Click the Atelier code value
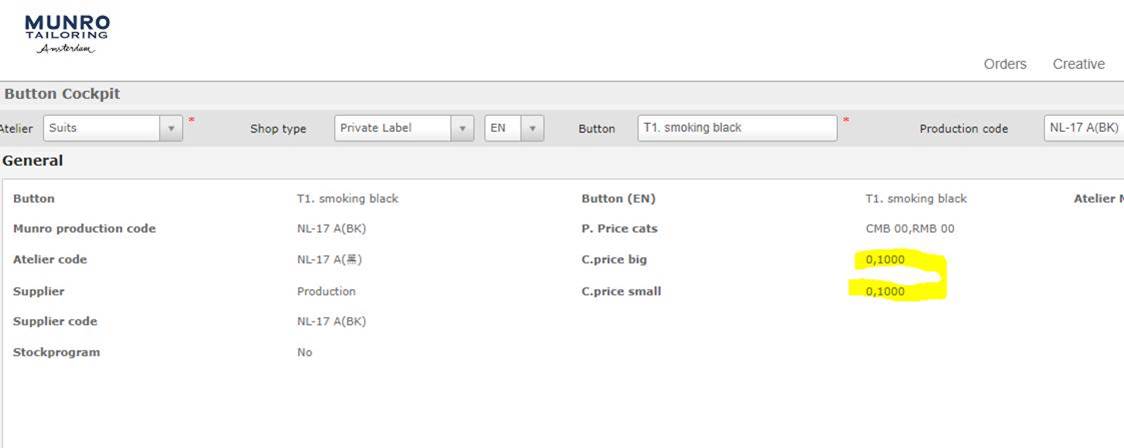1124x448 pixels. point(330,259)
